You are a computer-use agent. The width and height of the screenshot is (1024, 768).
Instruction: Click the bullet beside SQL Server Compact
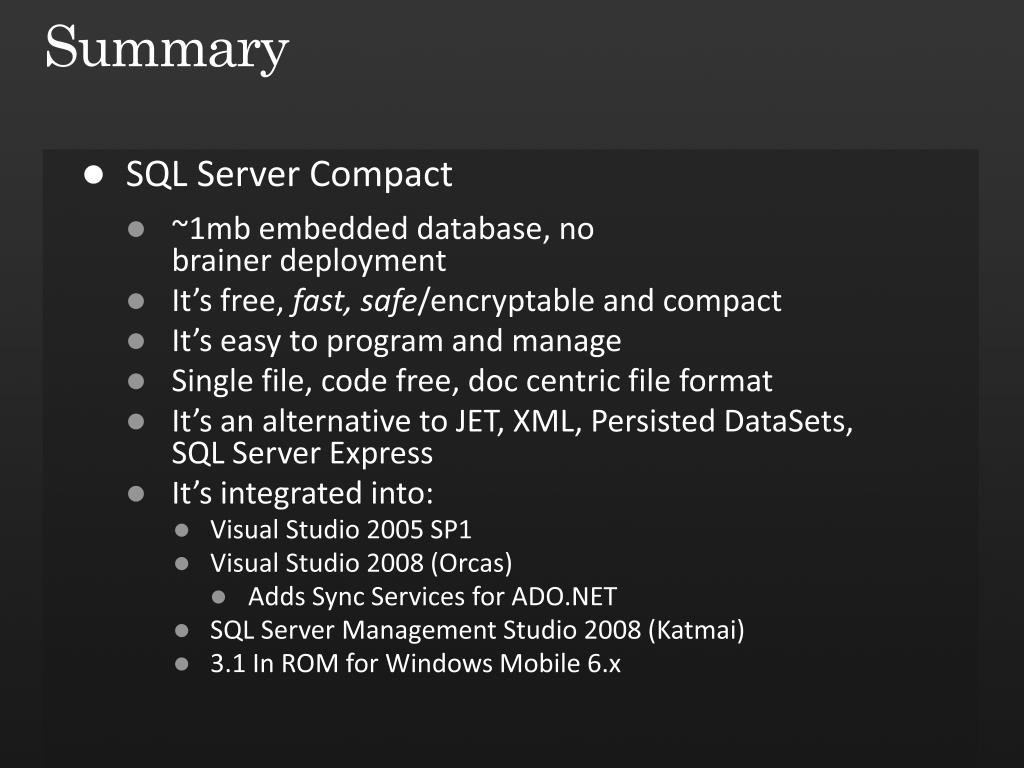pyautogui.click(x=93, y=174)
